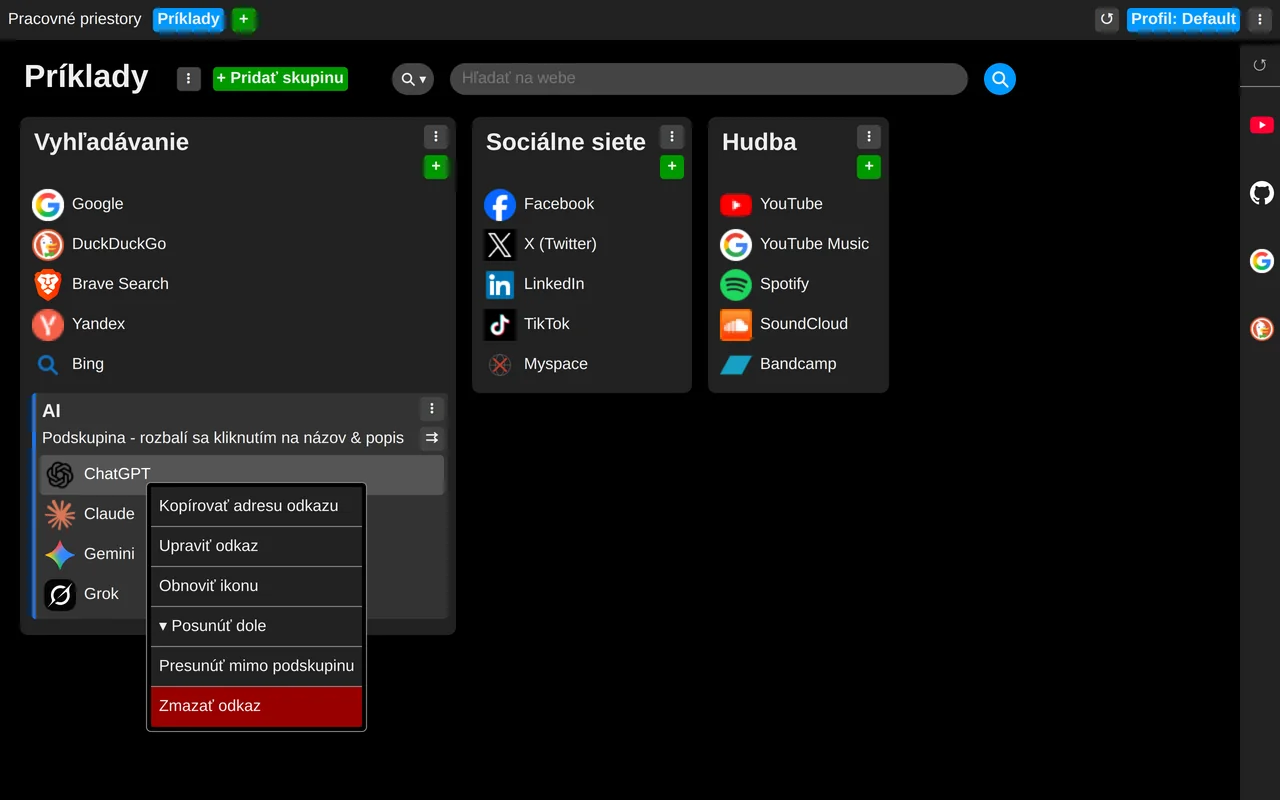1280x800 pixels.
Task: Open Hudba group options menu
Action: [869, 137]
